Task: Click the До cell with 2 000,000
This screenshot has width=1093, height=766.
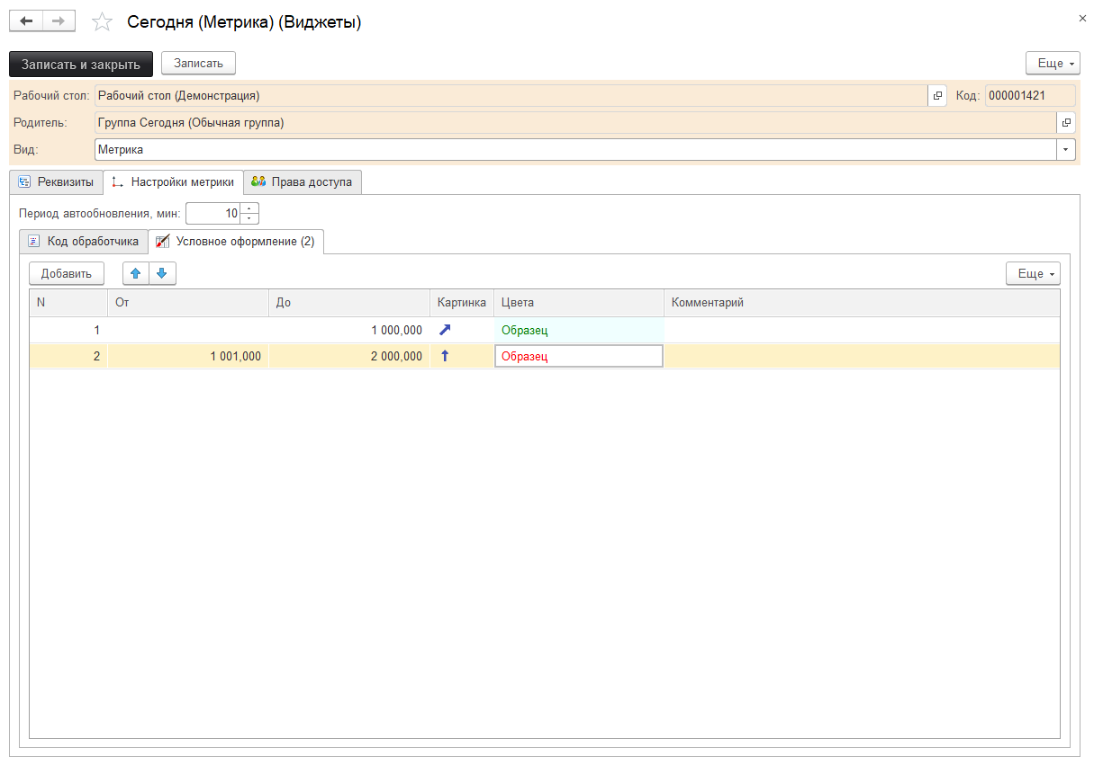Action: [349, 356]
